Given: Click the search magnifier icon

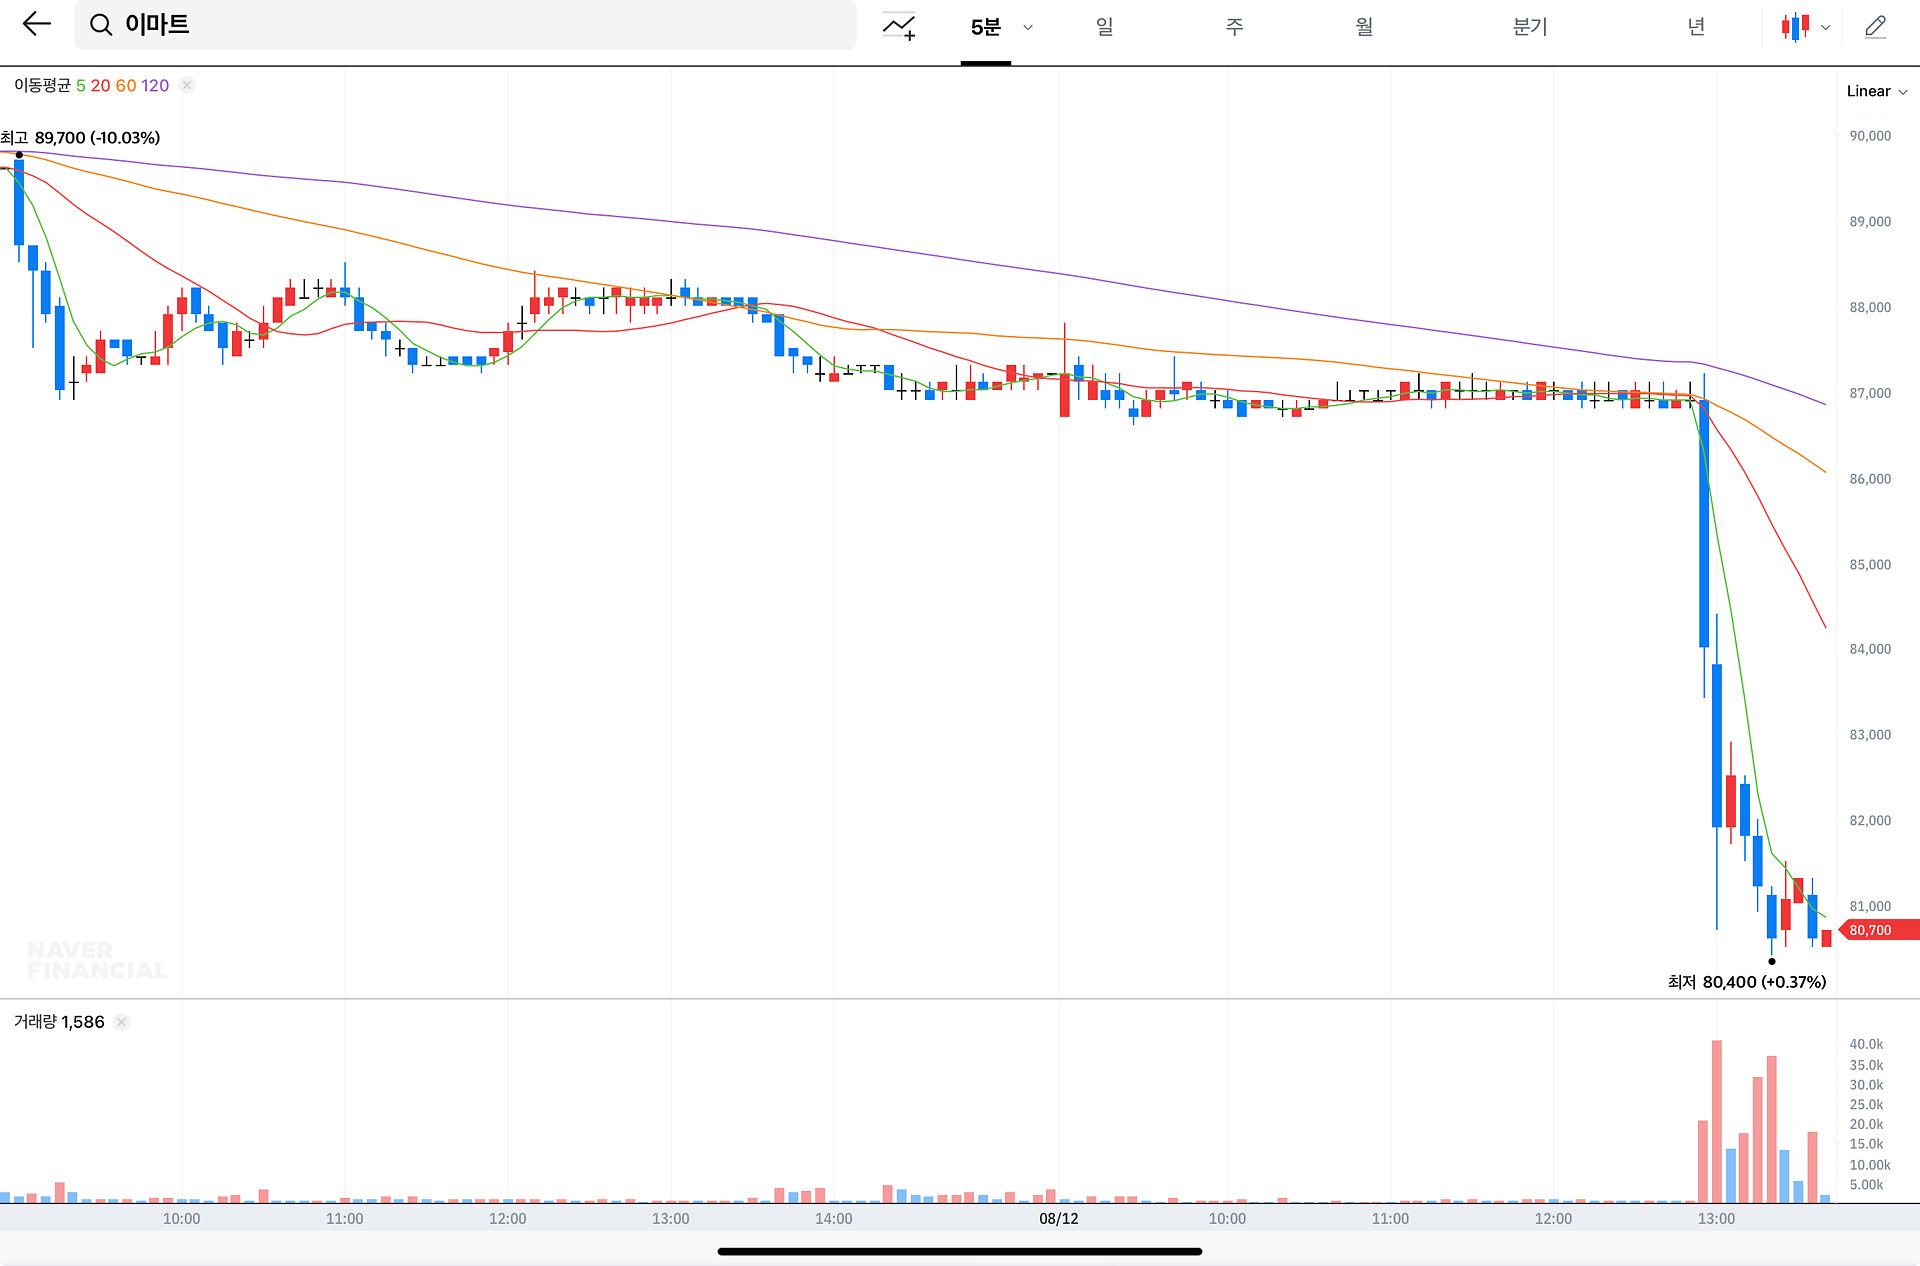Looking at the screenshot, I should click(101, 25).
